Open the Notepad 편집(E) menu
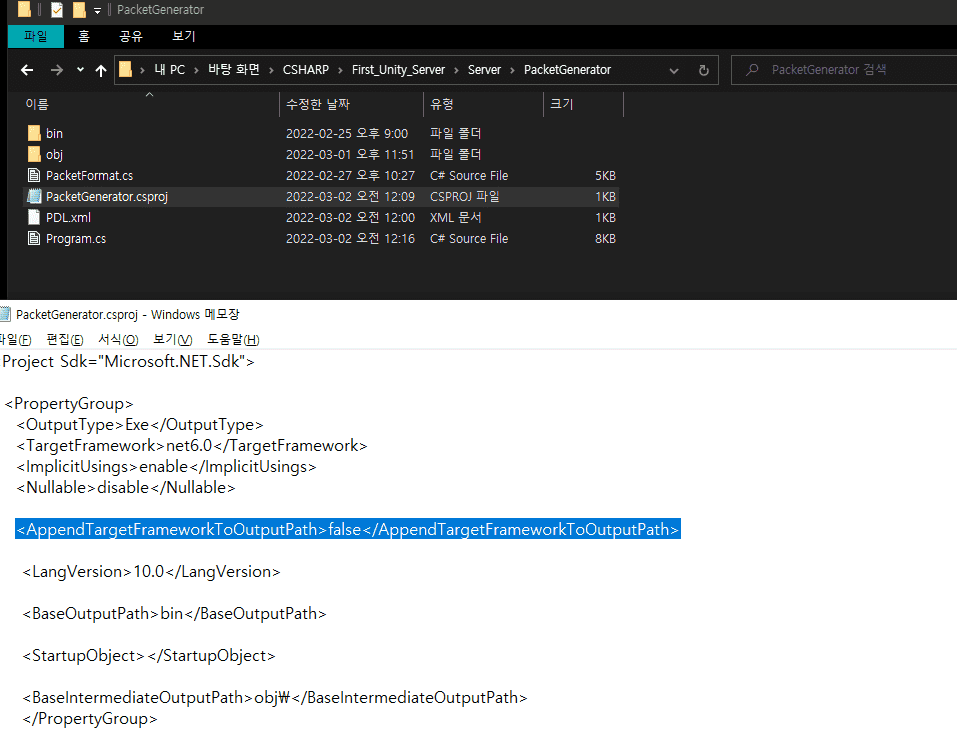Image resolution: width=957 pixels, height=750 pixels. (65, 339)
